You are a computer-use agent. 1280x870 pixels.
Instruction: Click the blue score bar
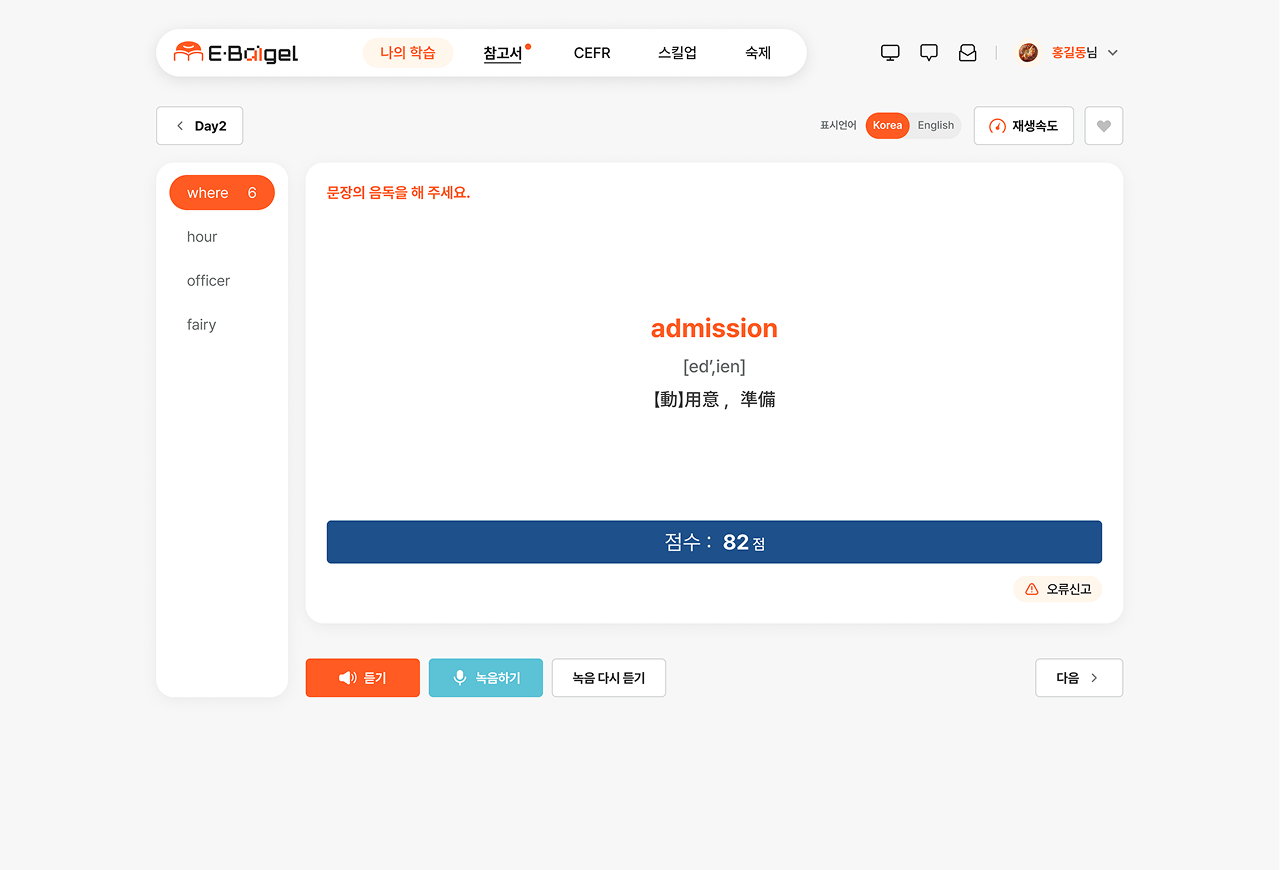tap(714, 542)
